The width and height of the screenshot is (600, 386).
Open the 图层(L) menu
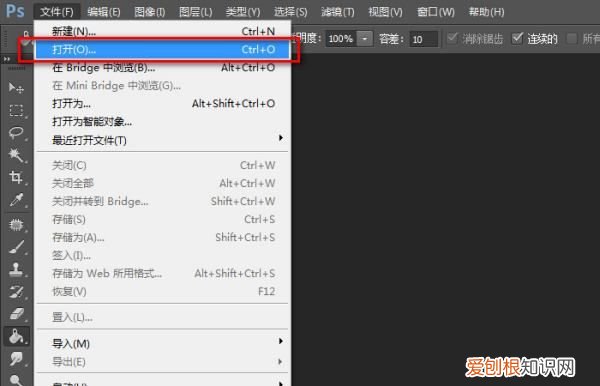pyautogui.click(x=196, y=12)
